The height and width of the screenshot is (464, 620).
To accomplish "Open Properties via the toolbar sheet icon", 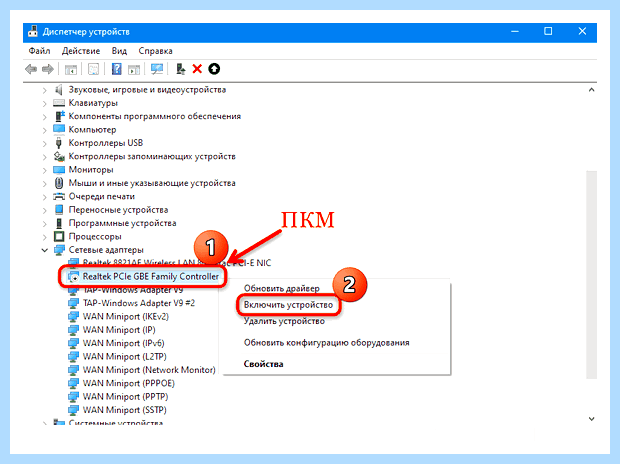I will (93, 69).
